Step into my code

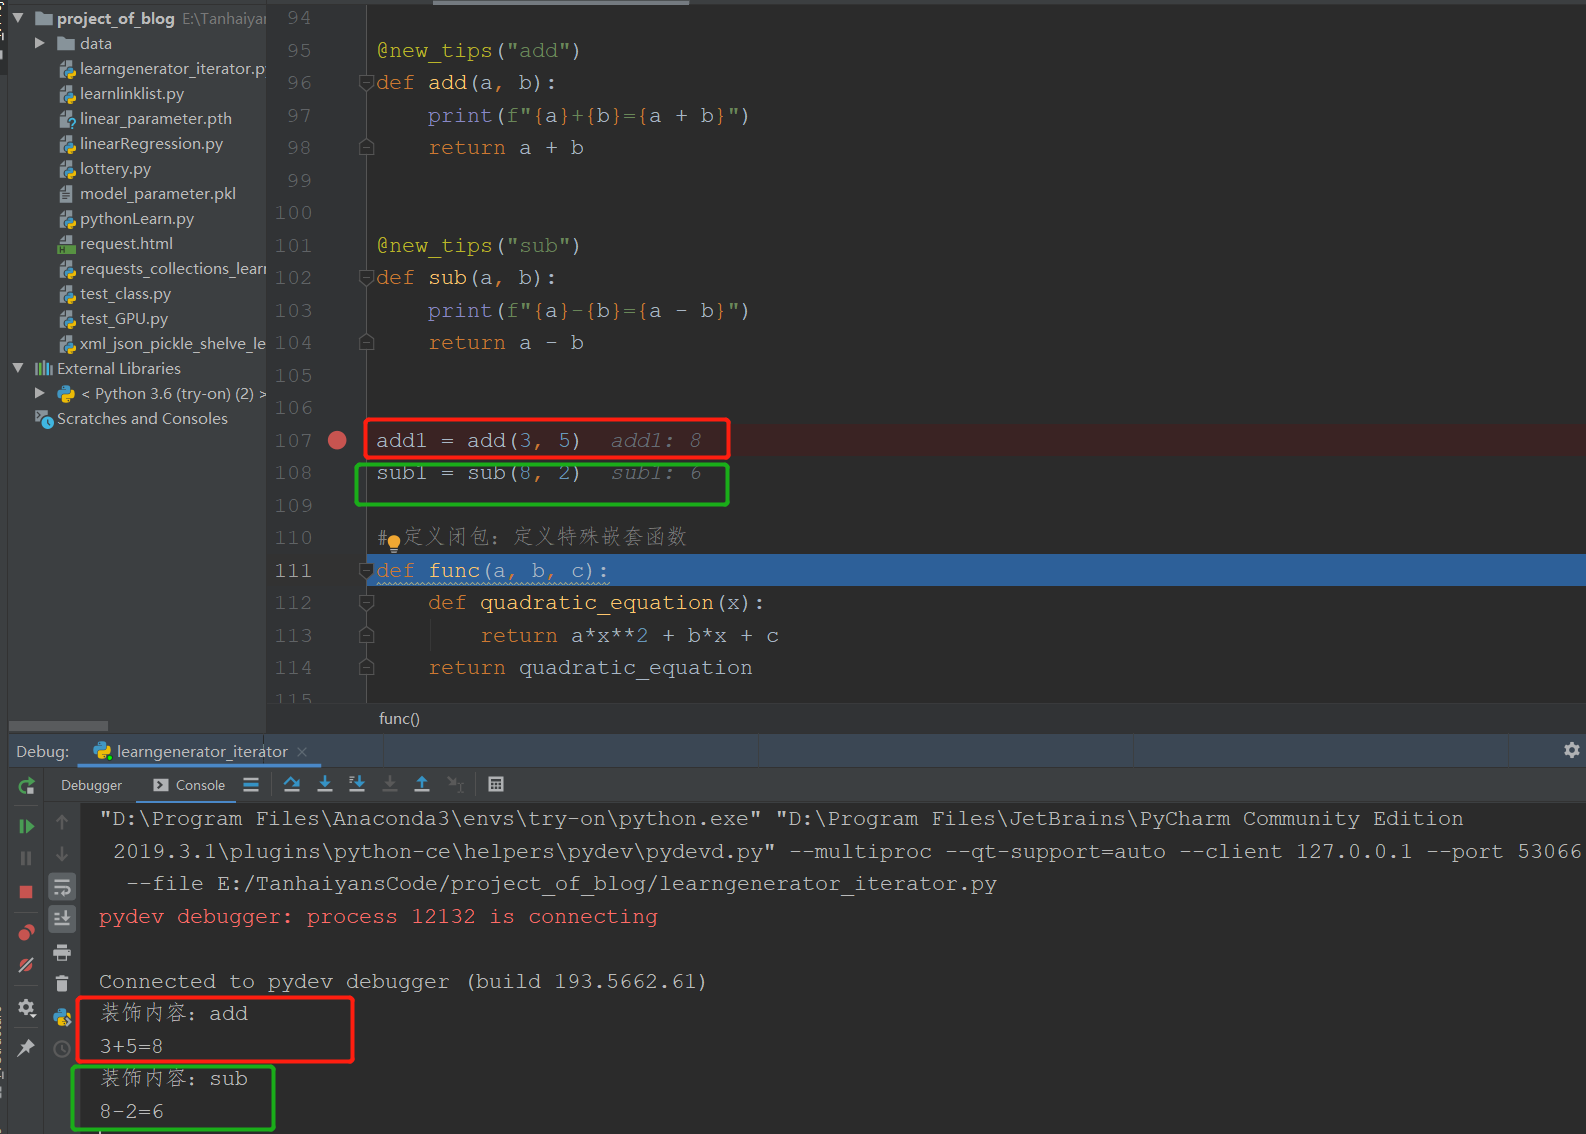coord(357,785)
